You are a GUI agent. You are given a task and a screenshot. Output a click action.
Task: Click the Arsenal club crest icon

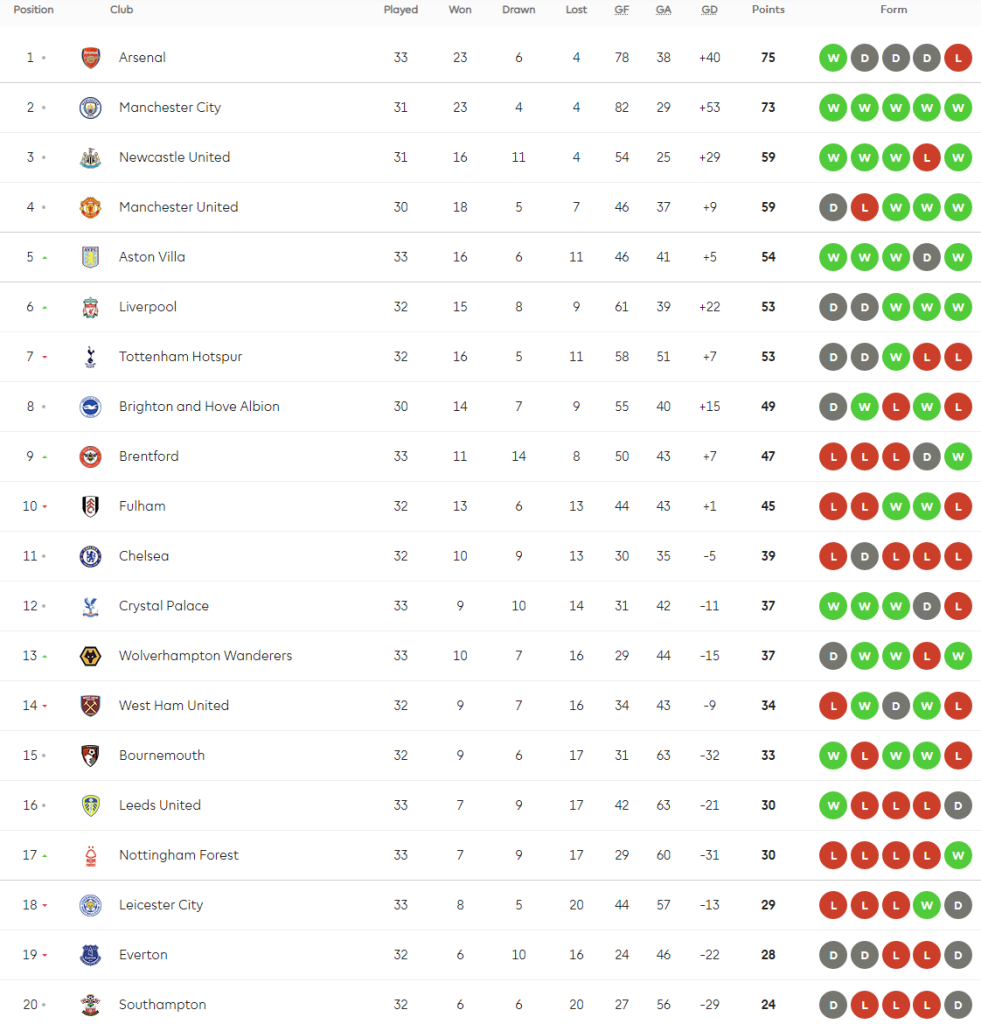click(x=91, y=58)
